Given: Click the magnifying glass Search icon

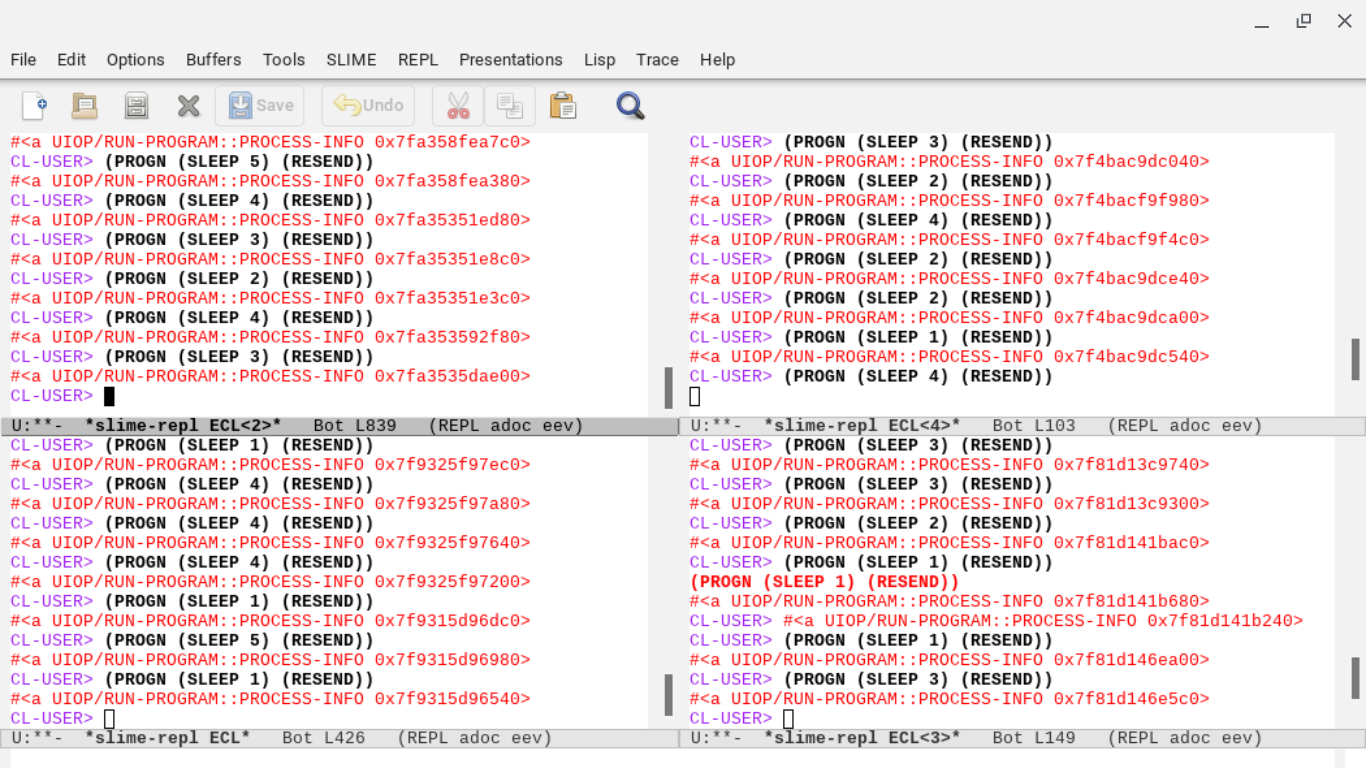Looking at the screenshot, I should point(630,106).
